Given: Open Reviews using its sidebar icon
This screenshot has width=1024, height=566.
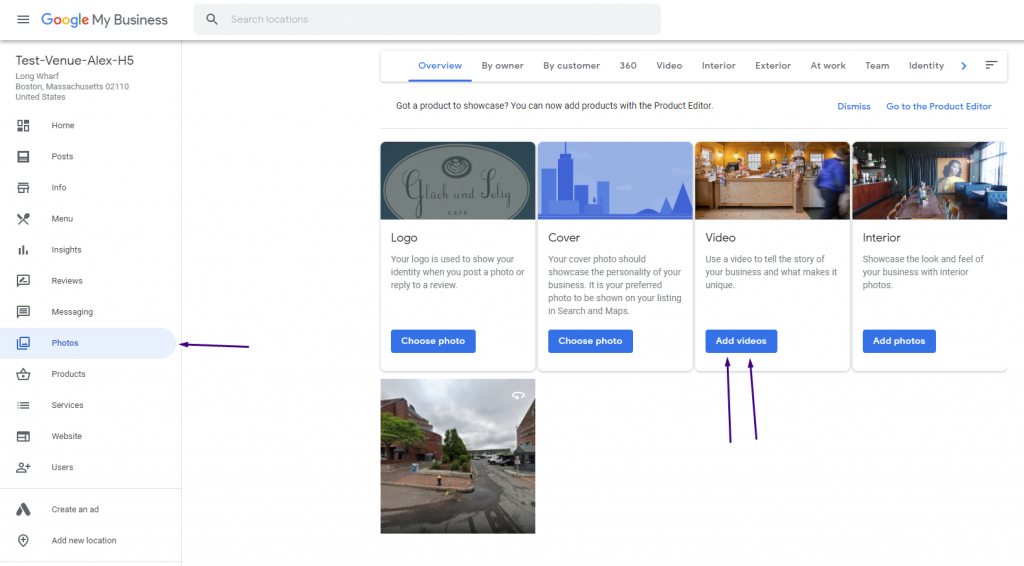Looking at the screenshot, I should click(x=23, y=281).
